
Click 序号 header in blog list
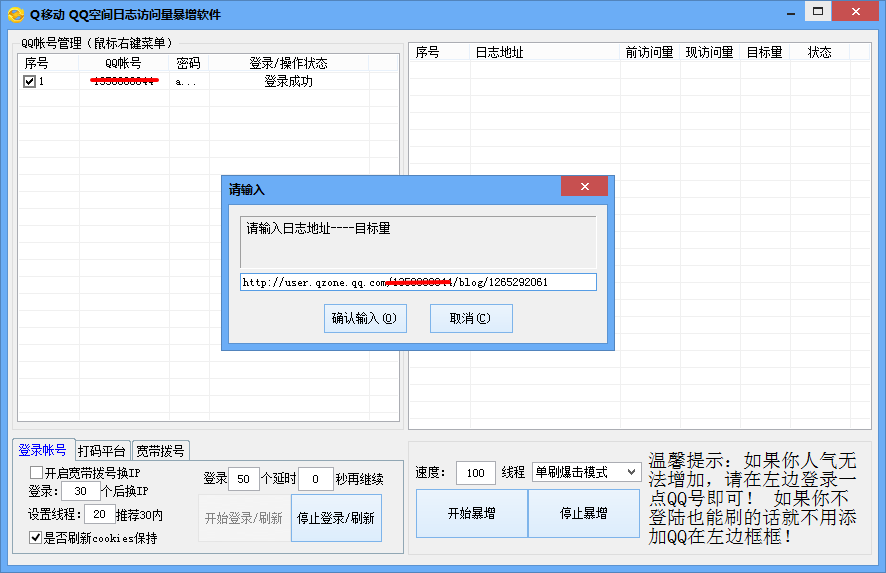point(440,52)
